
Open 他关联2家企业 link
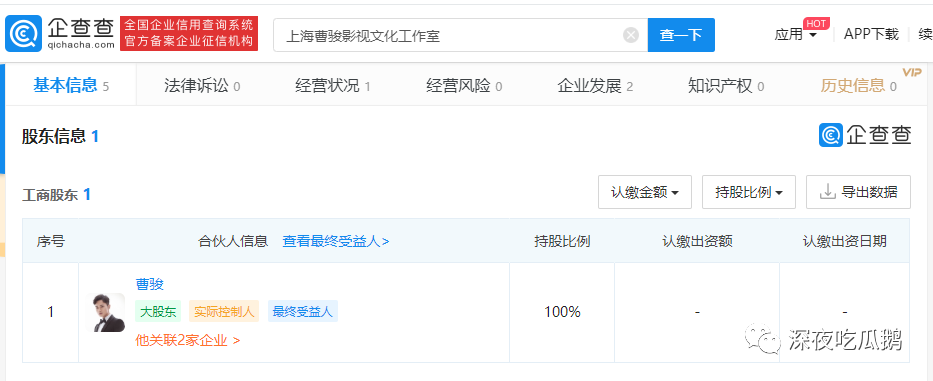pos(188,341)
